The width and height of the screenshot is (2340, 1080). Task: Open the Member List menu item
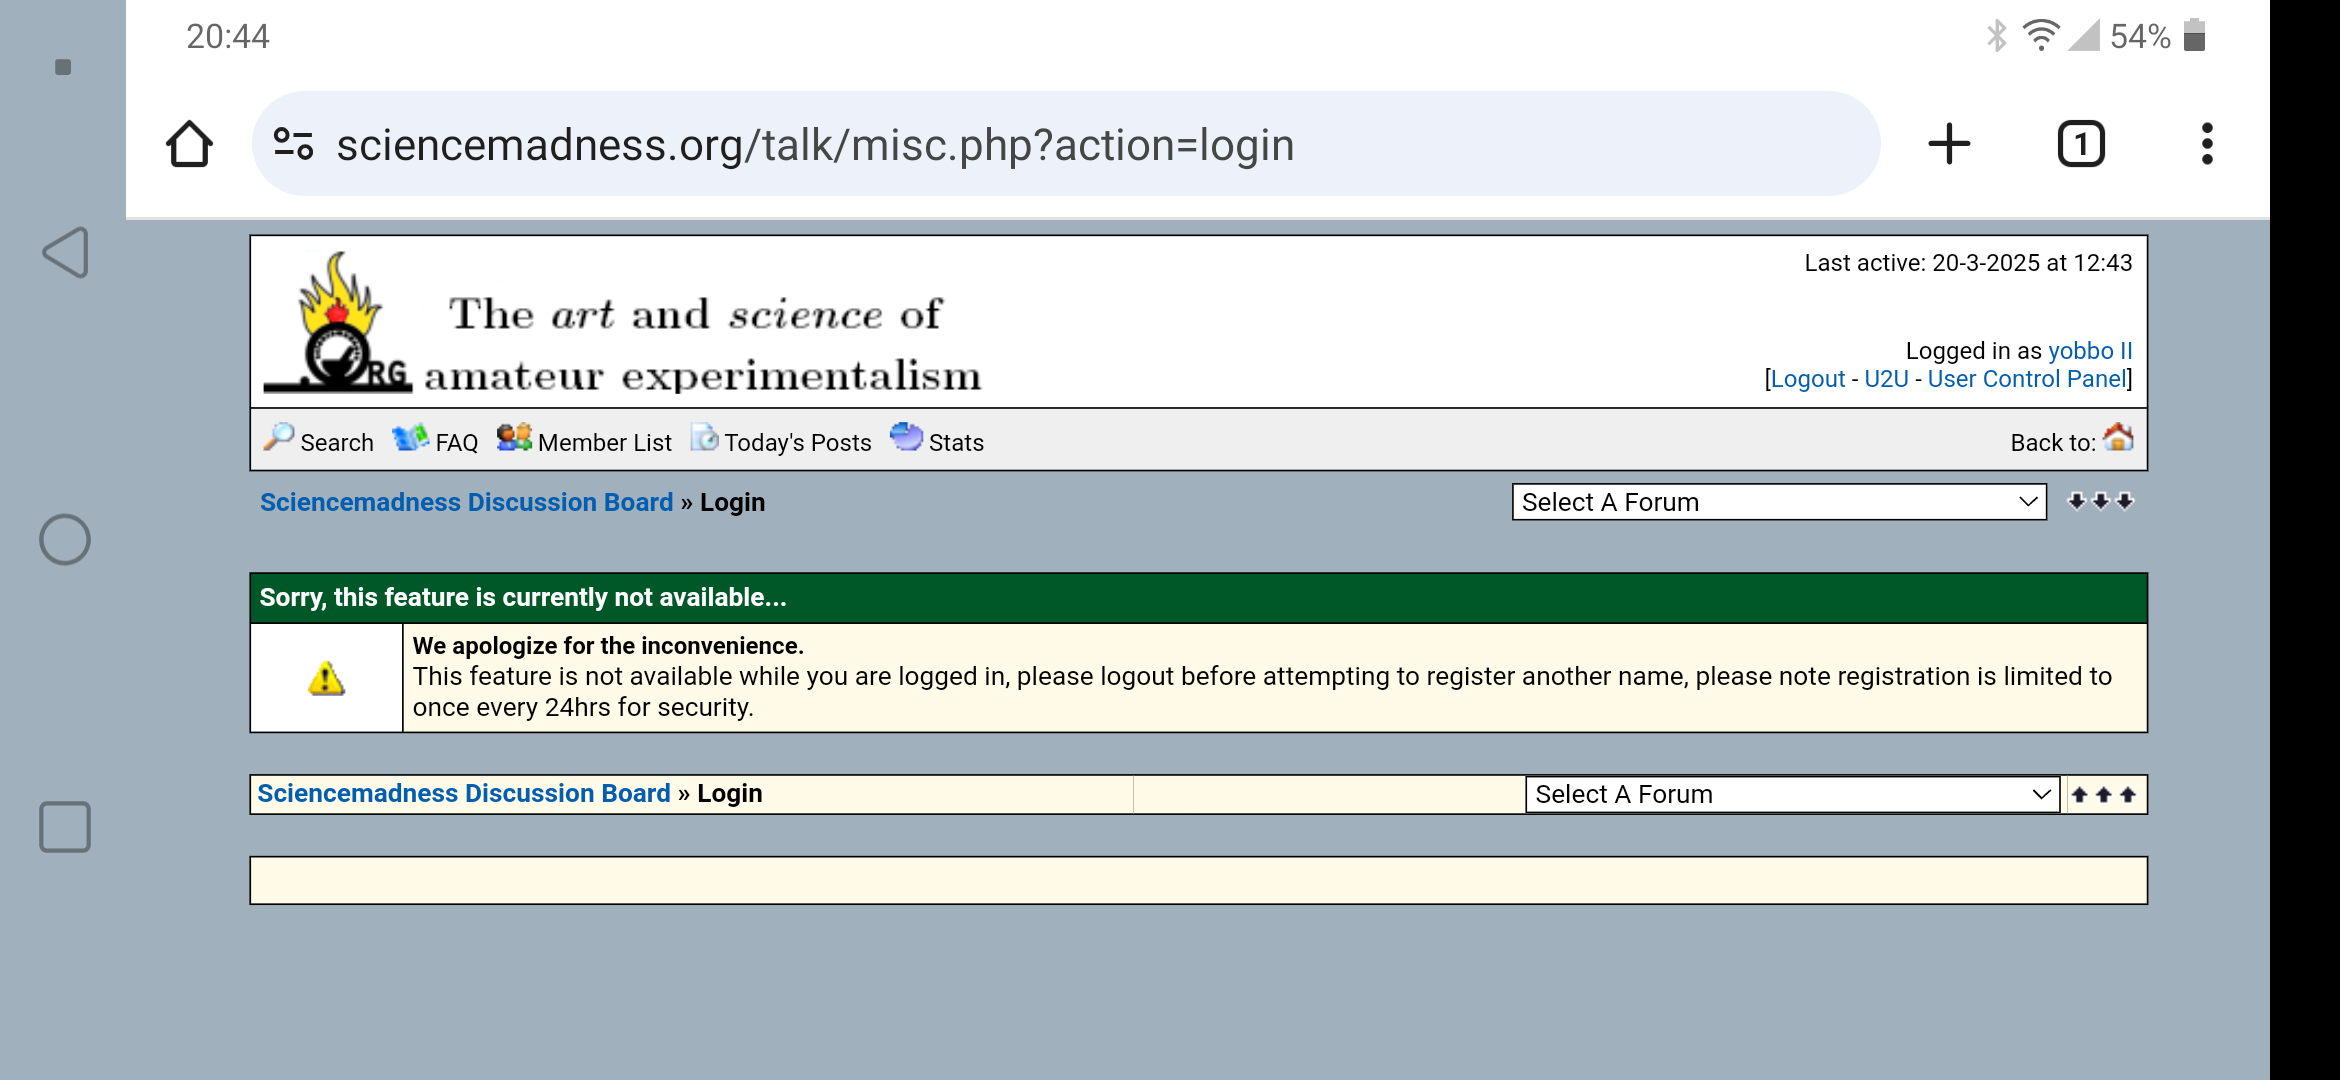click(x=585, y=442)
